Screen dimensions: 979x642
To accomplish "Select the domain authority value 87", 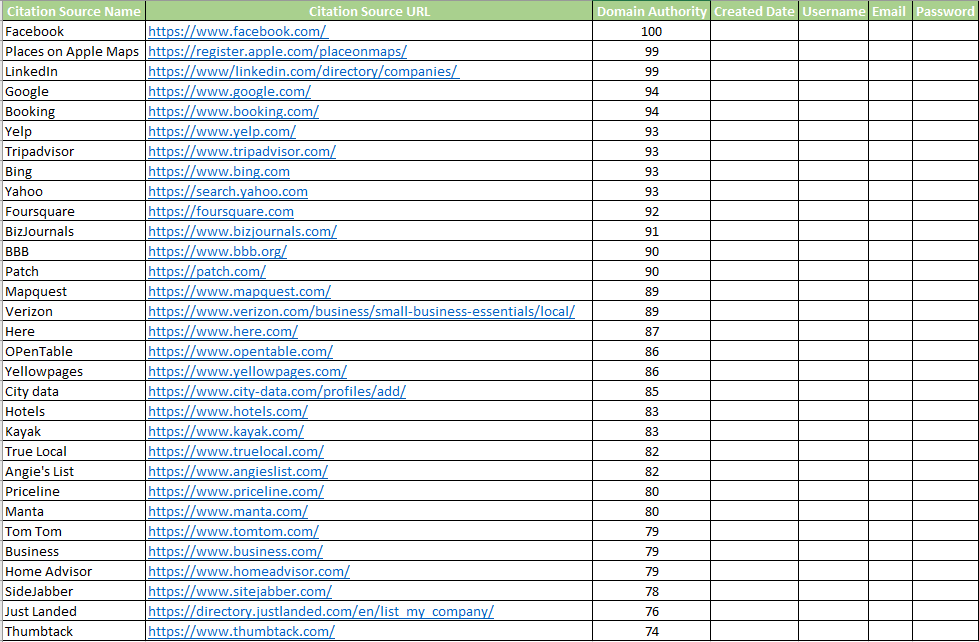I will 651,331.
